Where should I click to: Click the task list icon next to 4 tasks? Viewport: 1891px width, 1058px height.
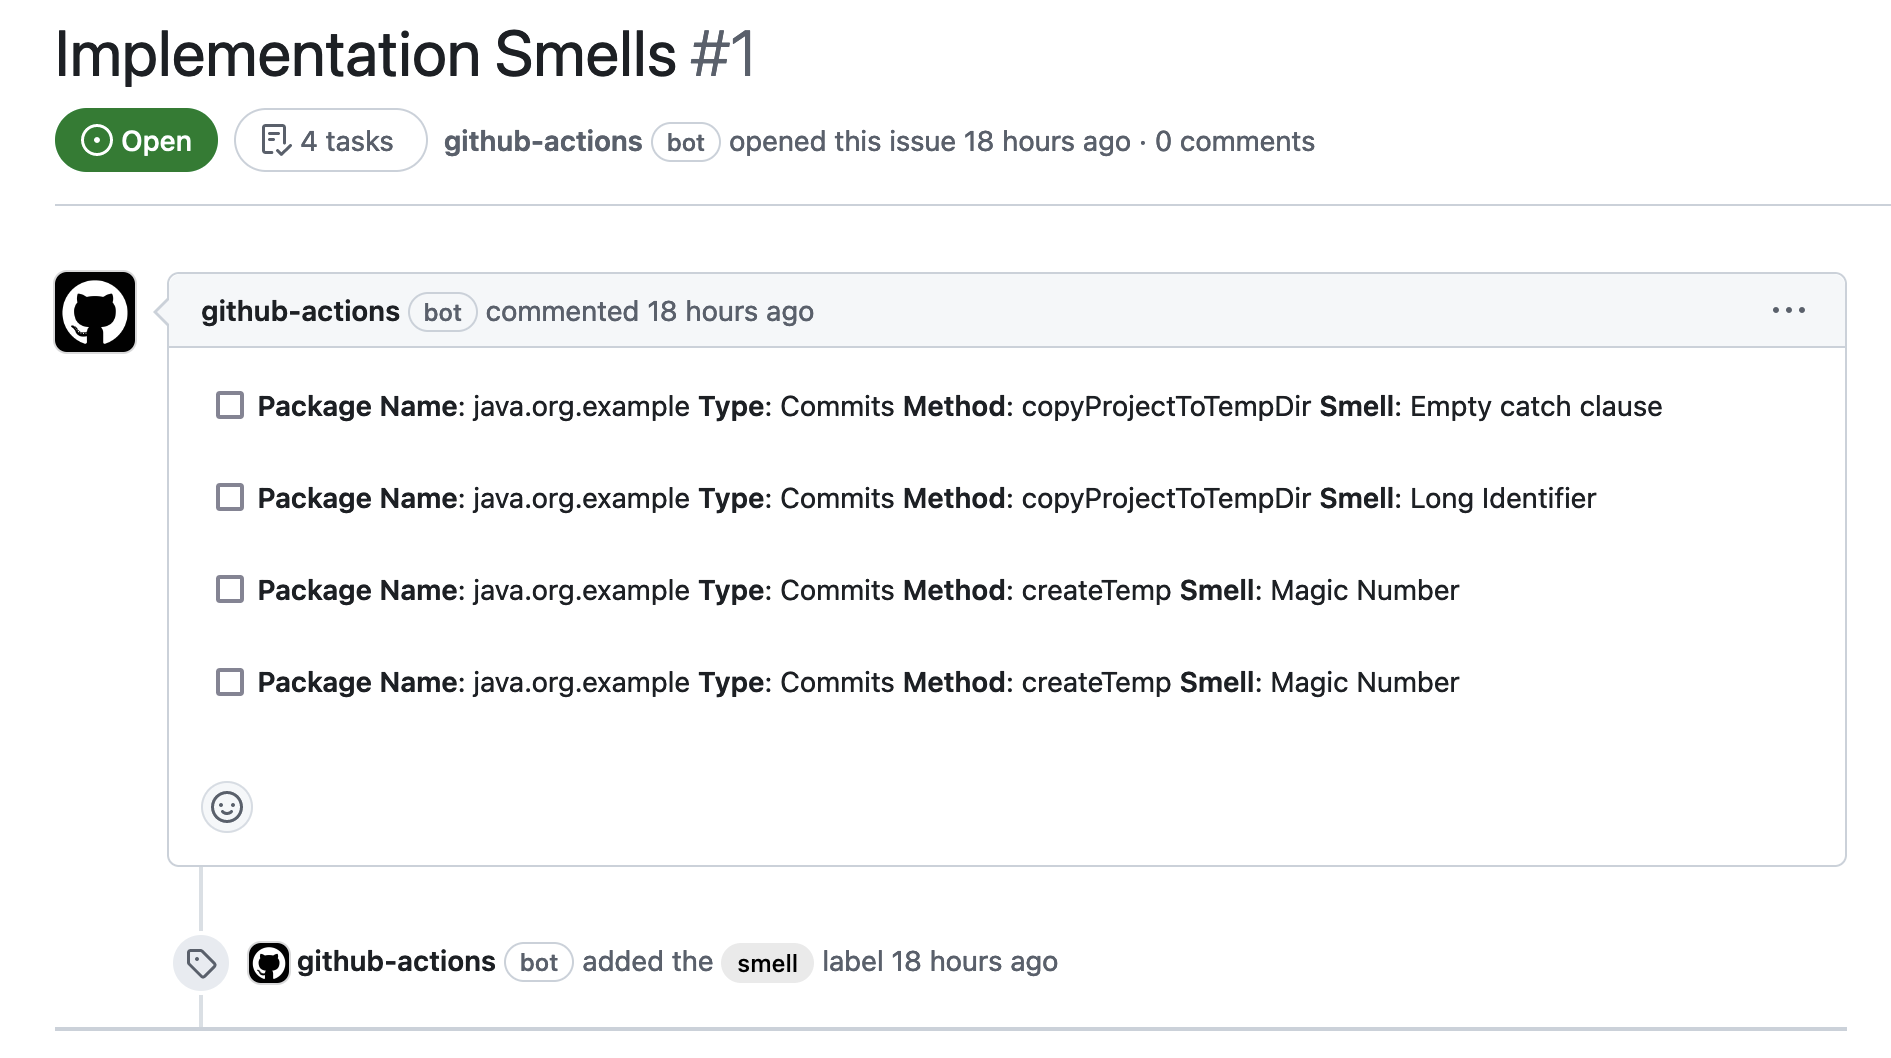275,141
